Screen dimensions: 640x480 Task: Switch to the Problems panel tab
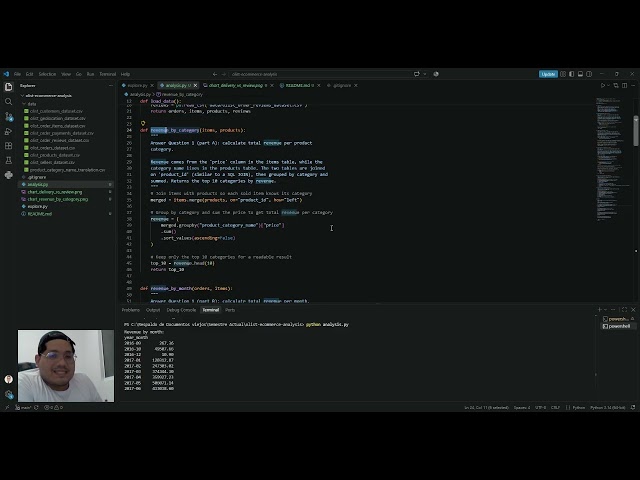(x=131, y=310)
